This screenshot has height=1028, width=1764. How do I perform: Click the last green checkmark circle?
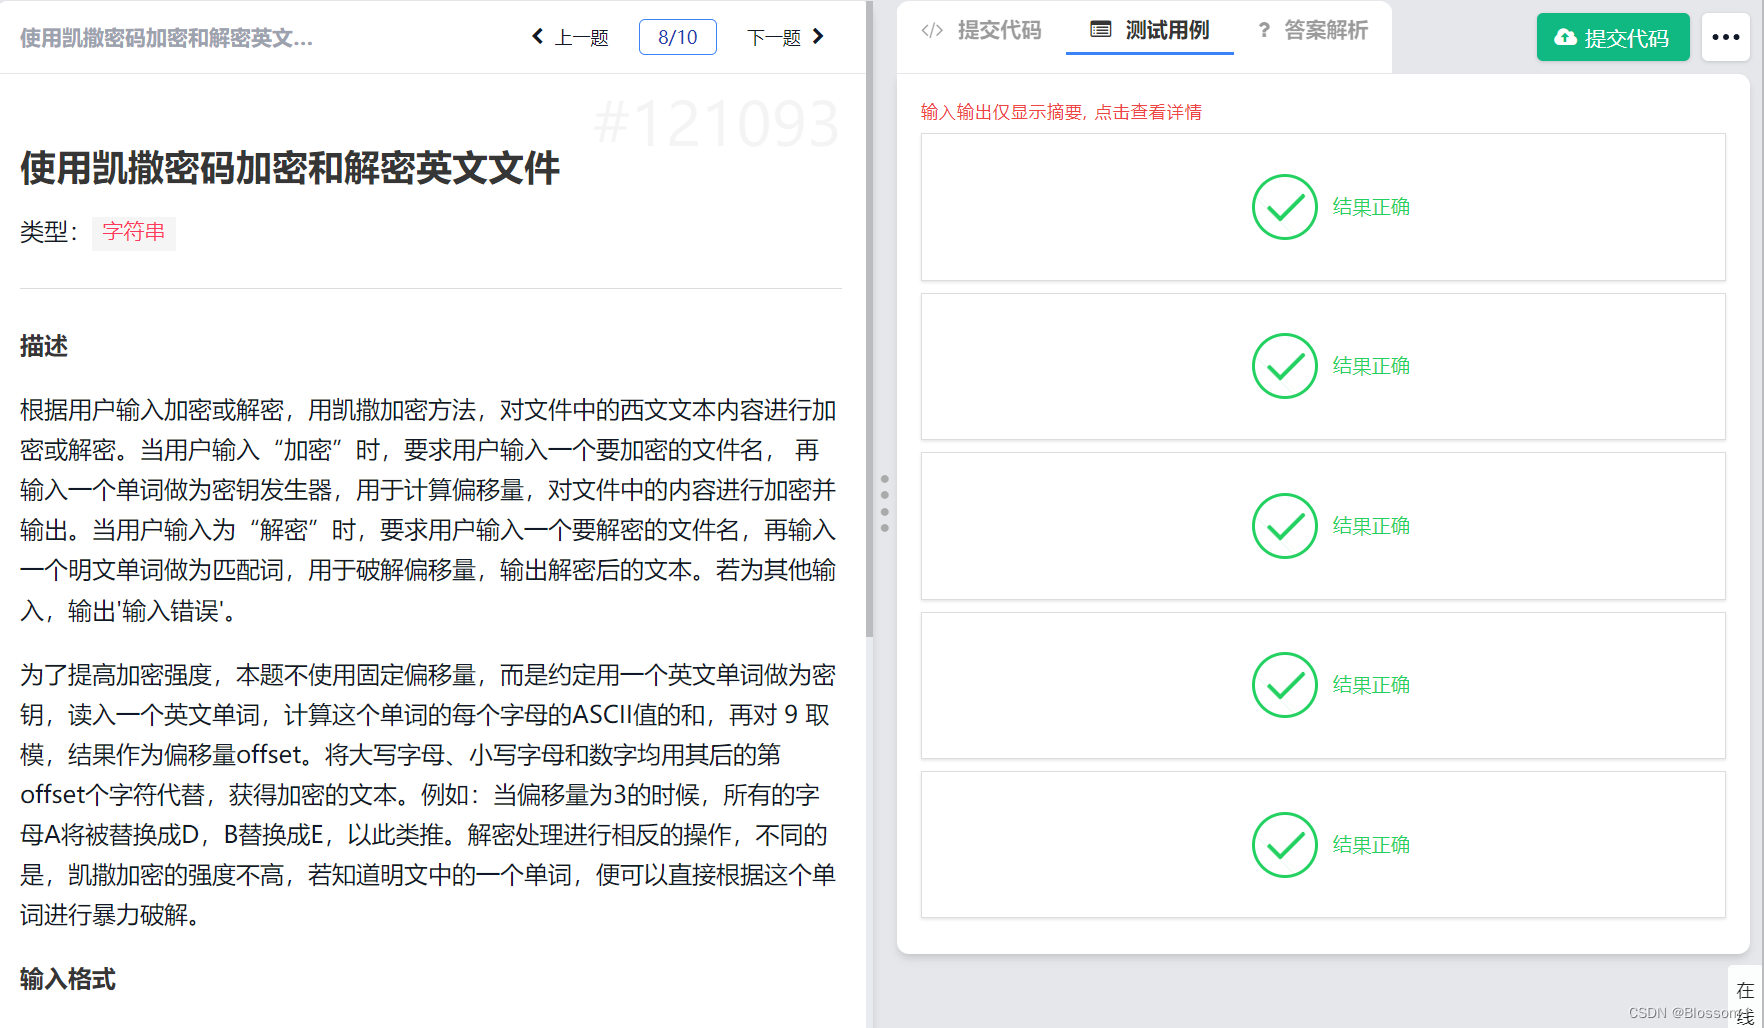point(1284,845)
